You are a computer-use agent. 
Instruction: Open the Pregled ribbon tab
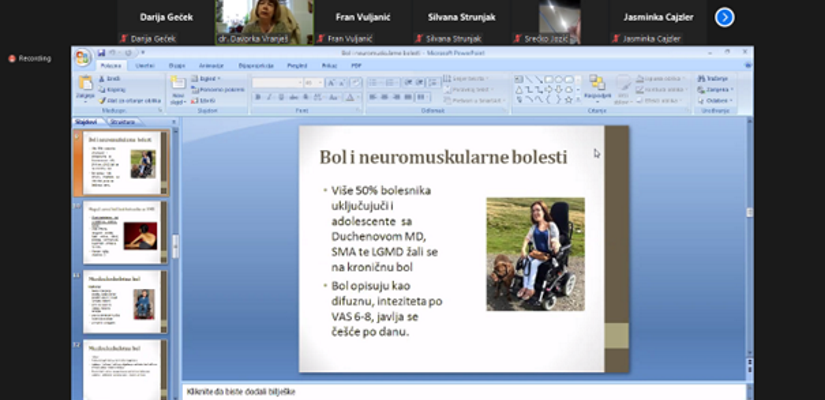pyautogui.click(x=297, y=66)
